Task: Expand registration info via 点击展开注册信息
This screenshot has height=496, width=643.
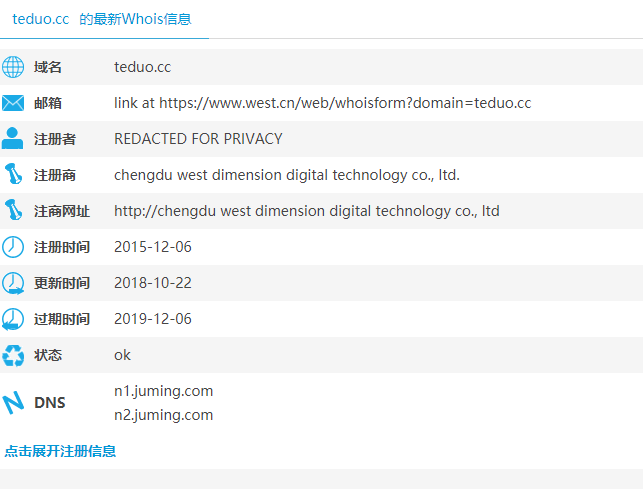Action: pyautogui.click(x=60, y=451)
